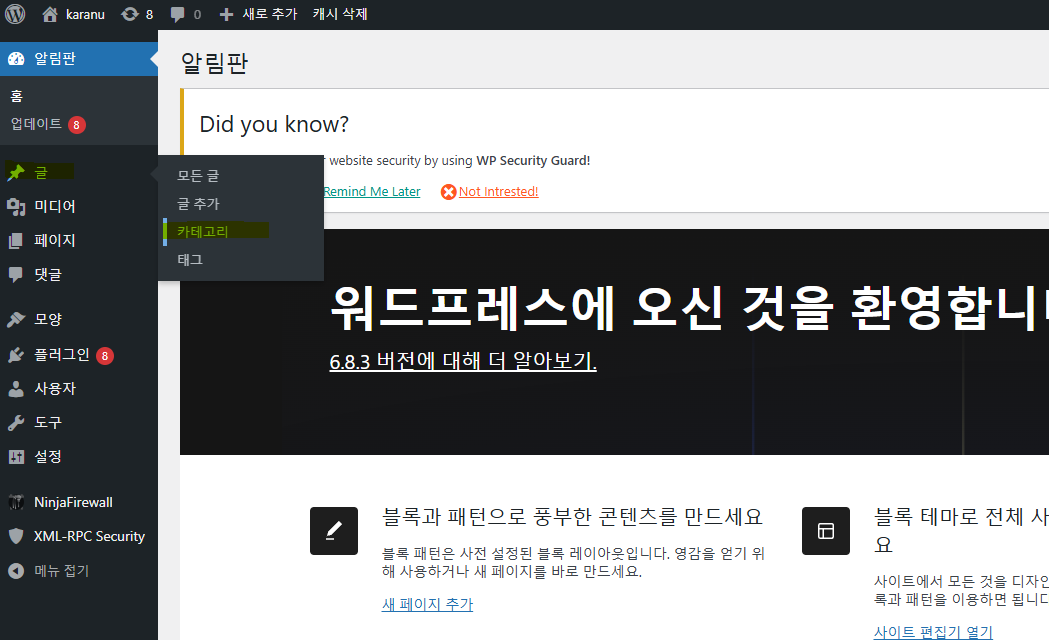The image size is (1049, 640).
Task: Click the comment count 0 in admin bar
Action: click(197, 15)
